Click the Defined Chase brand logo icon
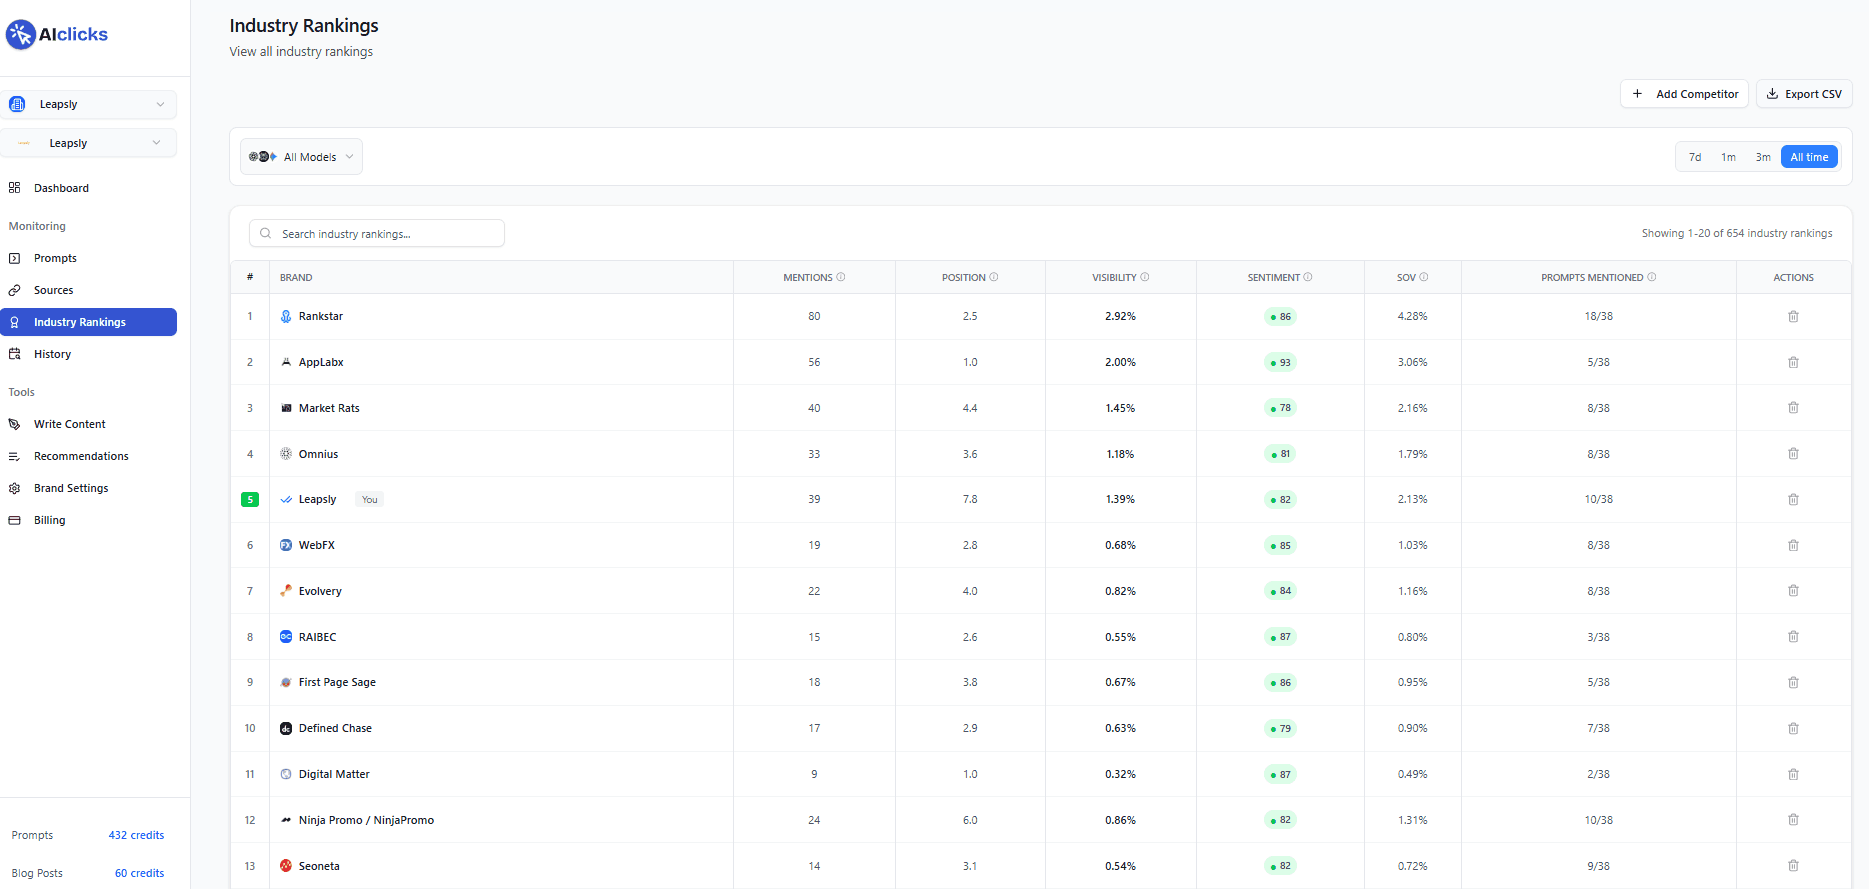The height and width of the screenshot is (889, 1869). click(286, 728)
